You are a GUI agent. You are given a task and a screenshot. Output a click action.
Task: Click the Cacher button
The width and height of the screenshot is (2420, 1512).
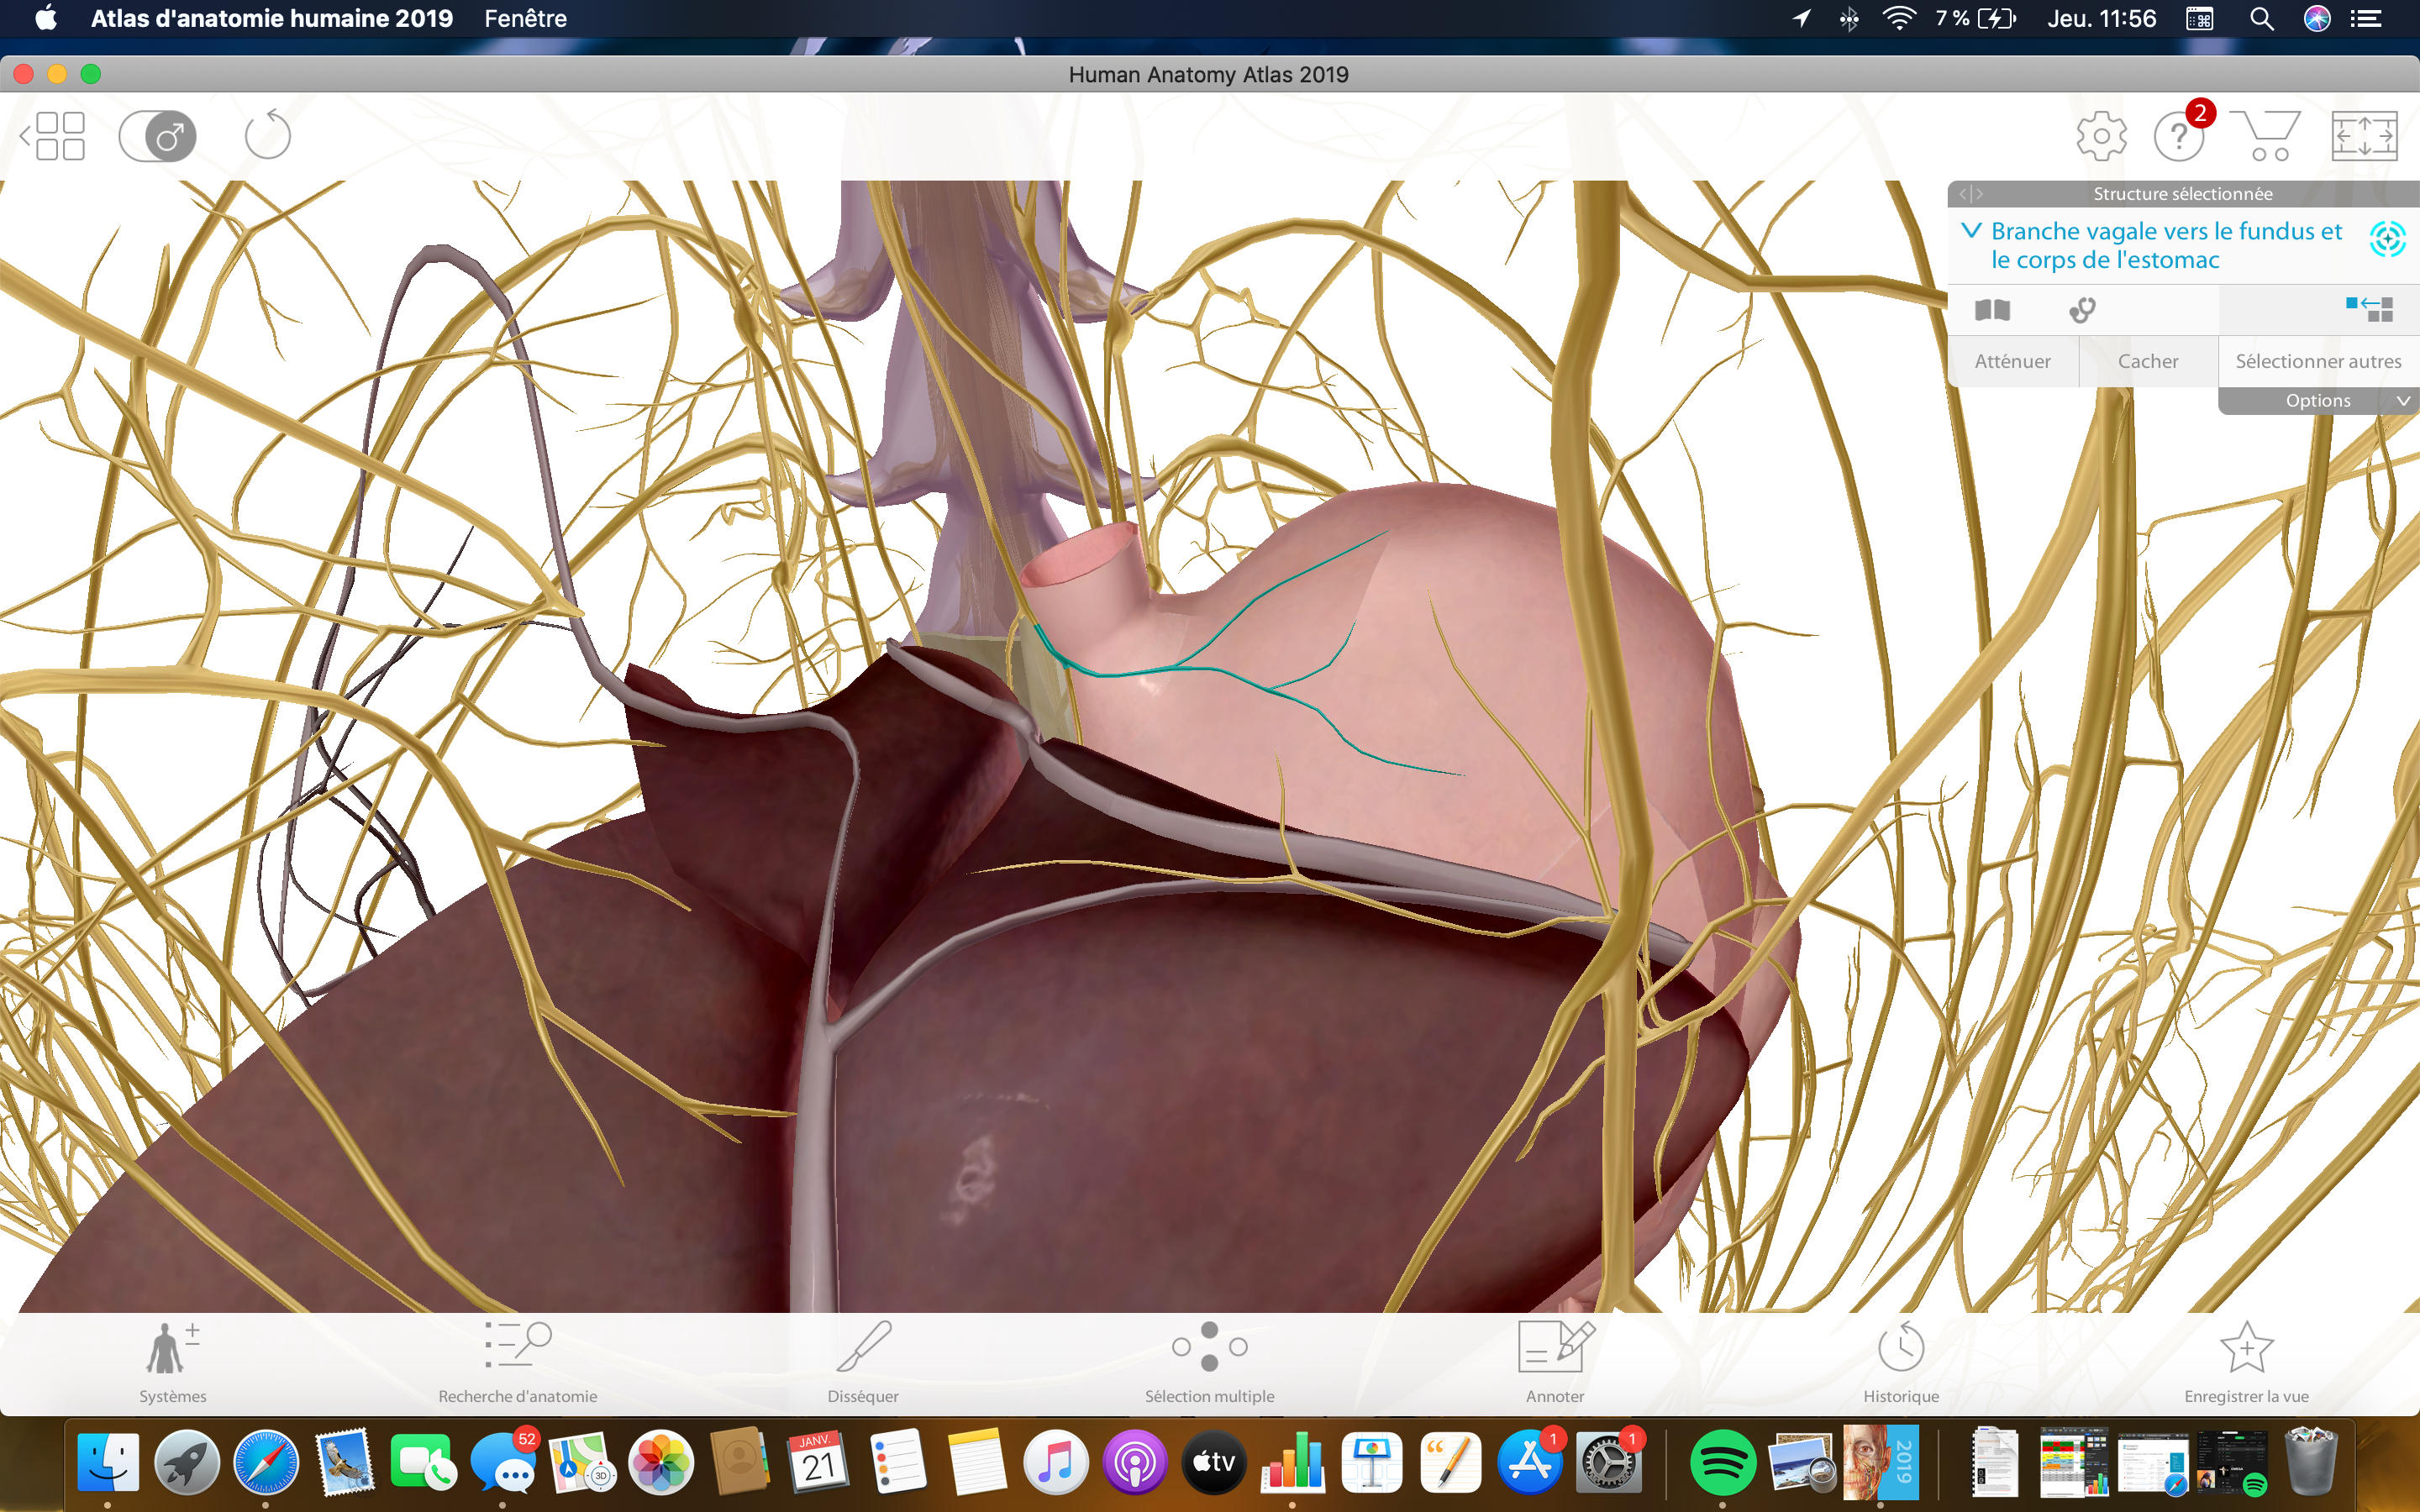(2147, 361)
